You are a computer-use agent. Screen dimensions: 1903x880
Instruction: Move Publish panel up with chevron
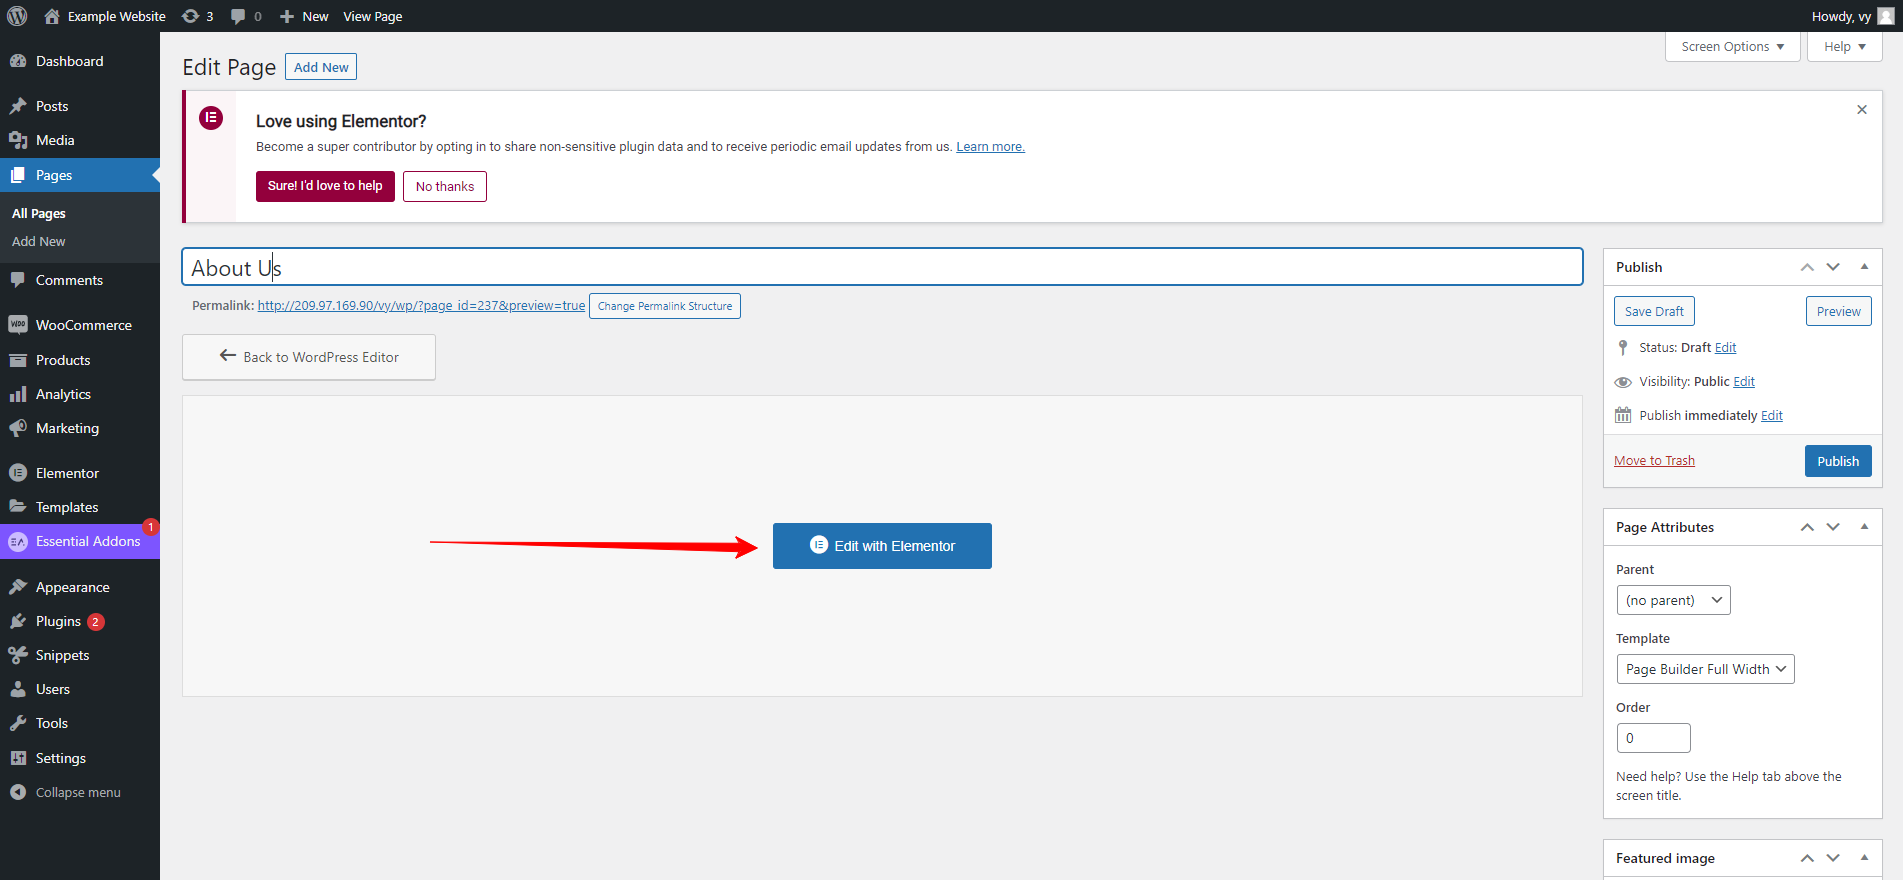(1807, 267)
